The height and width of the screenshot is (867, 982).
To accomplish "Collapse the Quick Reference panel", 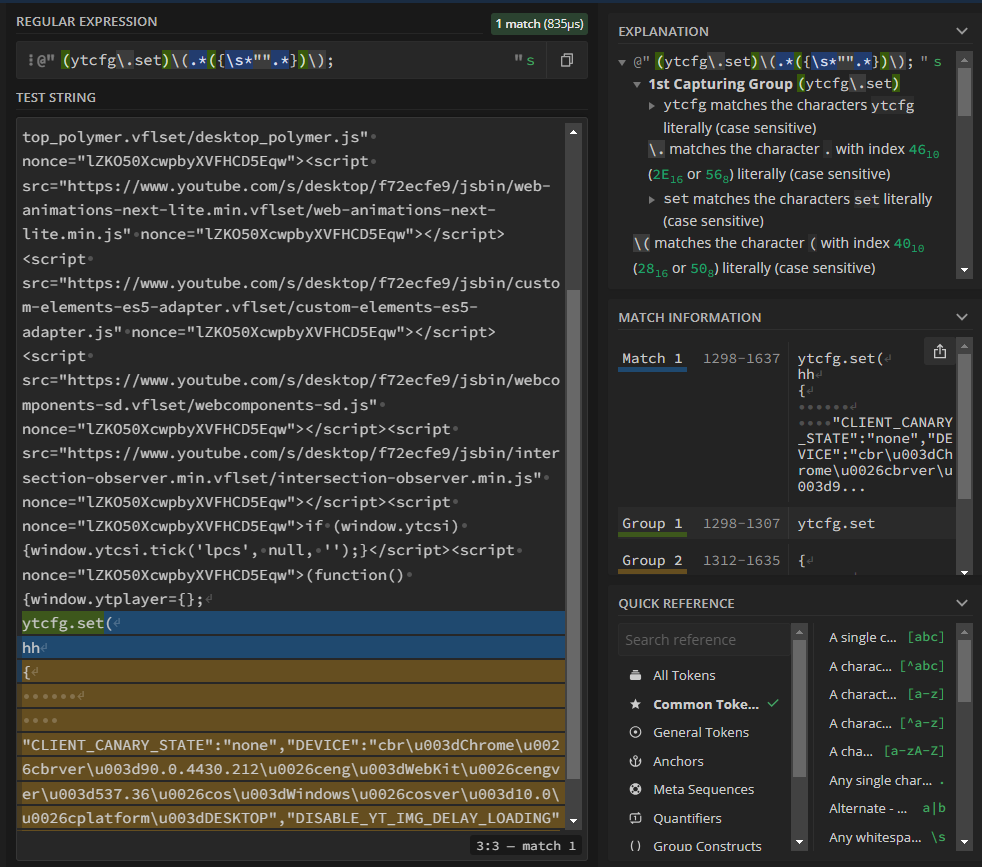I will pyautogui.click(x=962, y=603).
